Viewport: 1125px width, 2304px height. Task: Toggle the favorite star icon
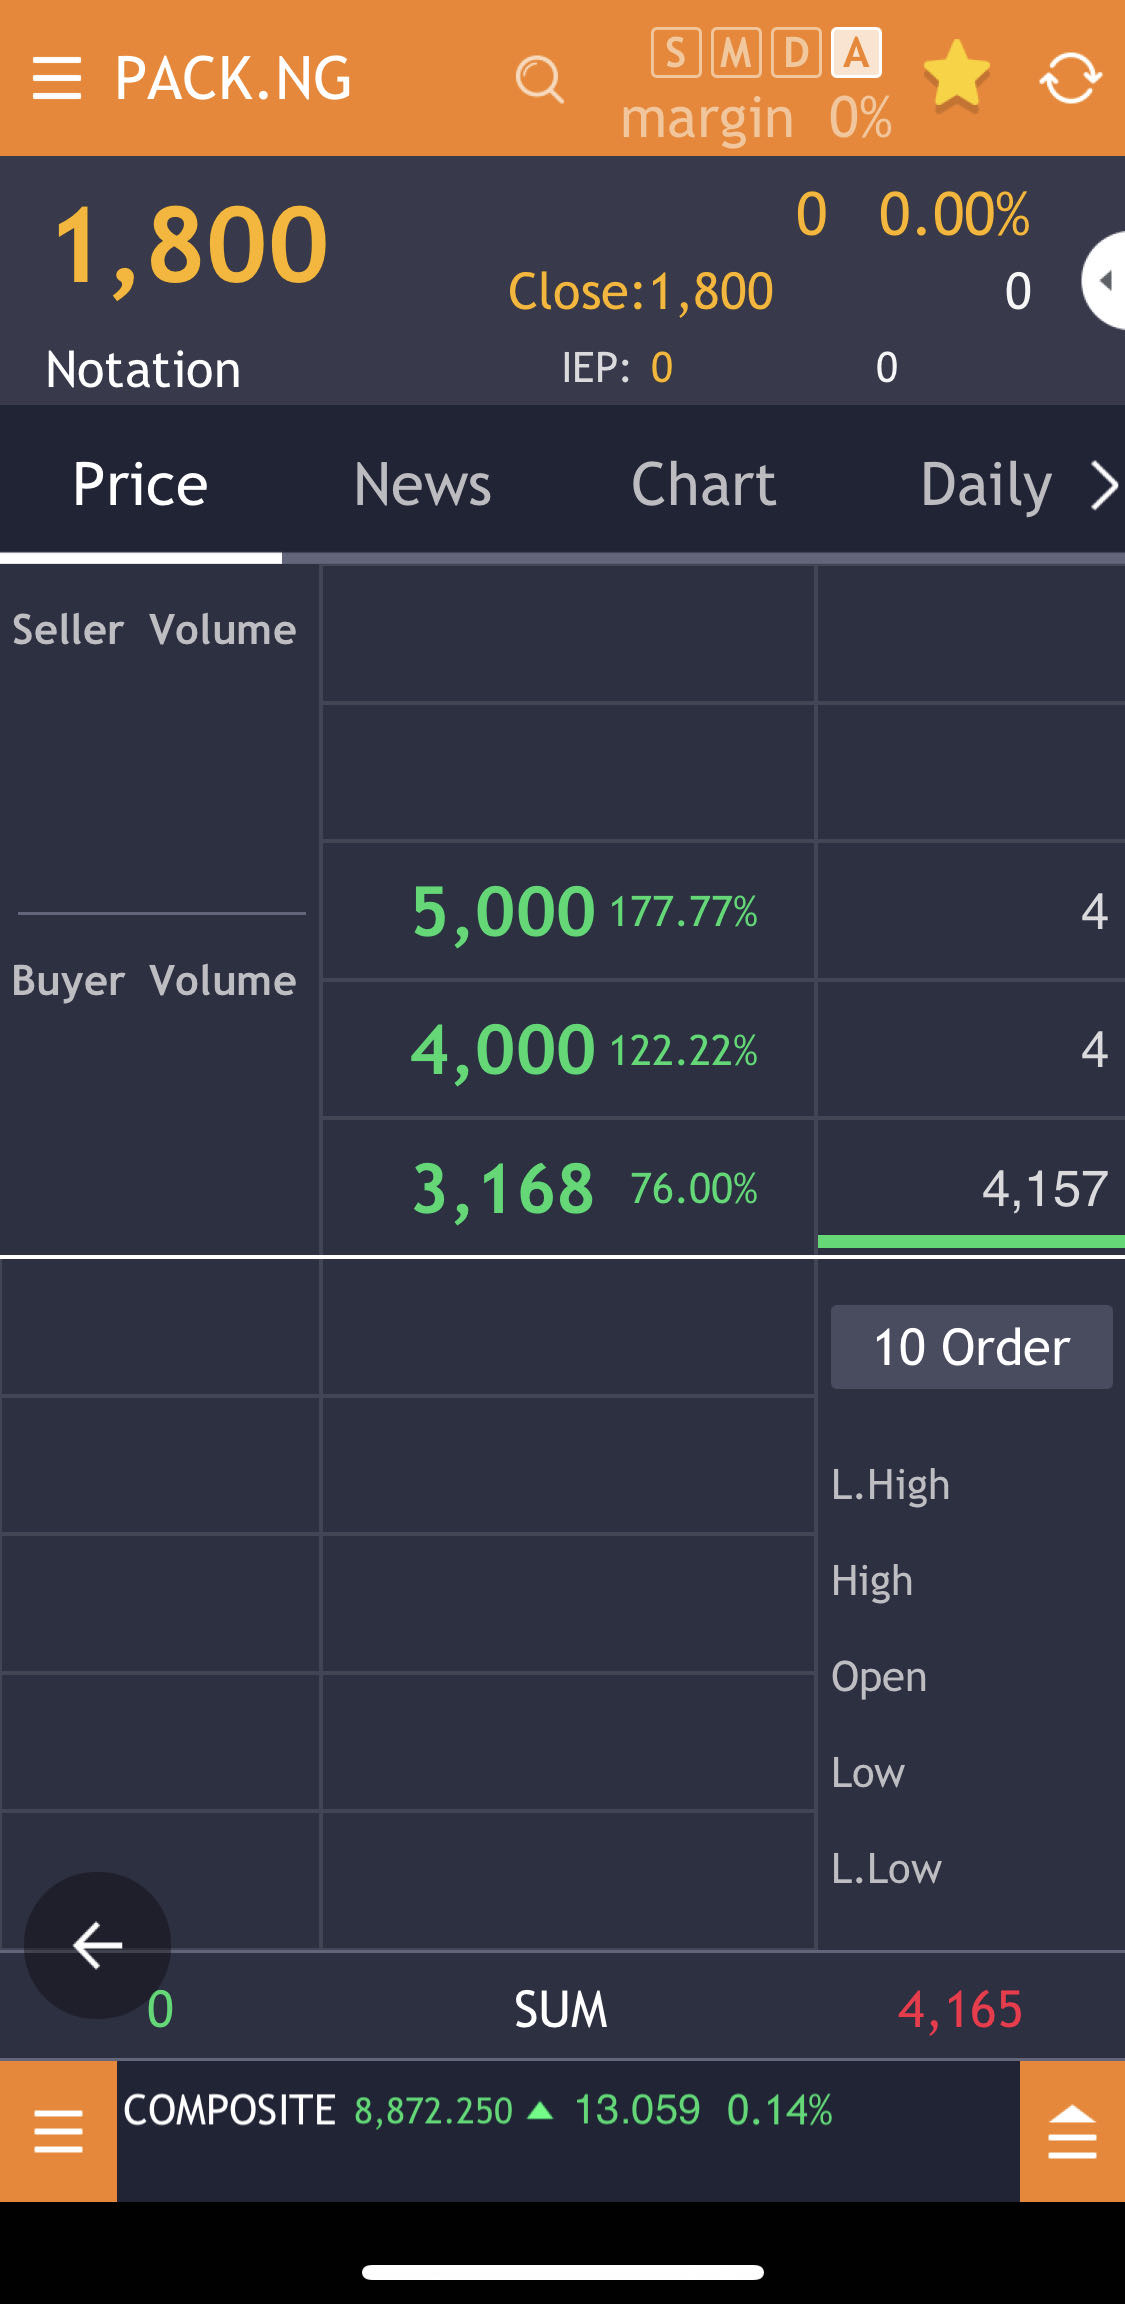pos(956,75)
